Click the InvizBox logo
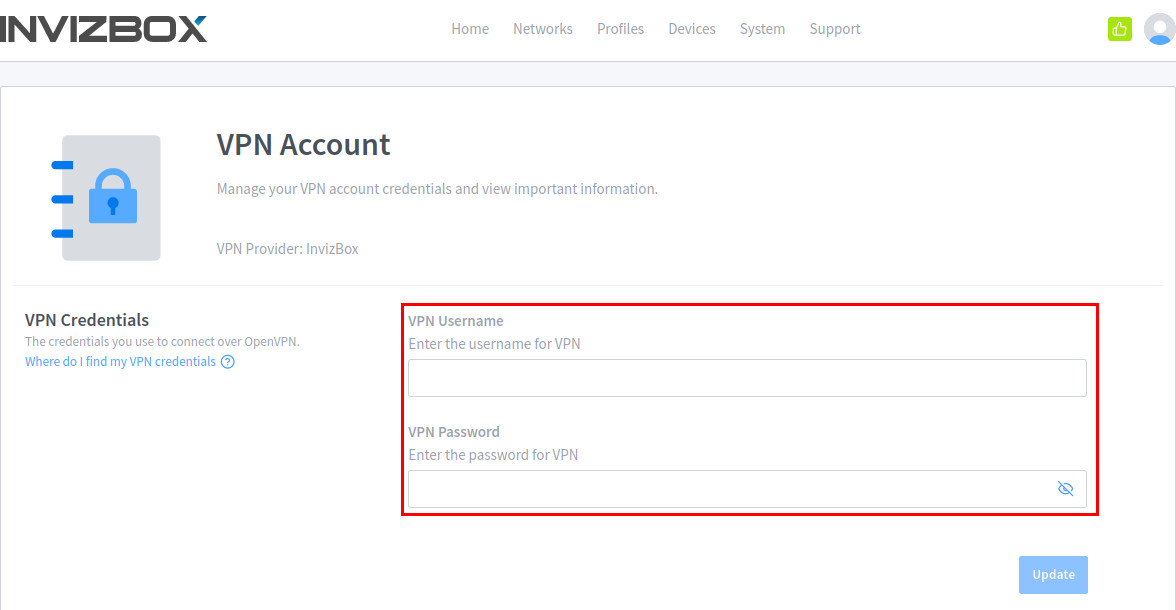This screenshot has width=1176, height=610. click(103, 29)
